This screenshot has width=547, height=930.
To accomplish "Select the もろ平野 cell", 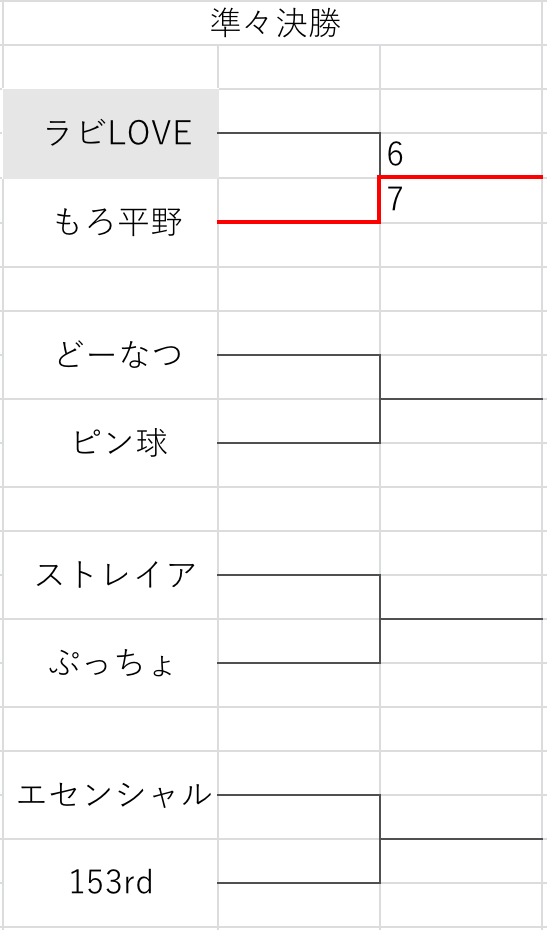I will click(111, 222).
